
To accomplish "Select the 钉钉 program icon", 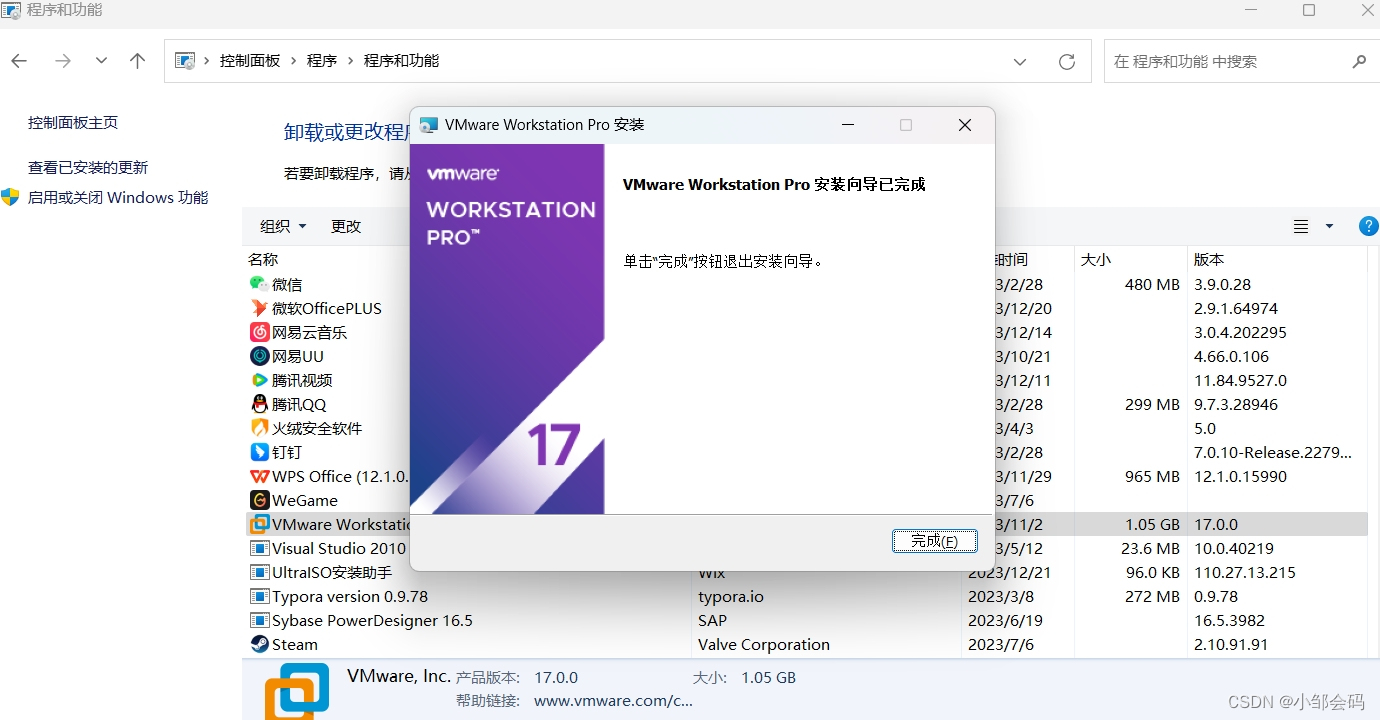I will 259,452.
